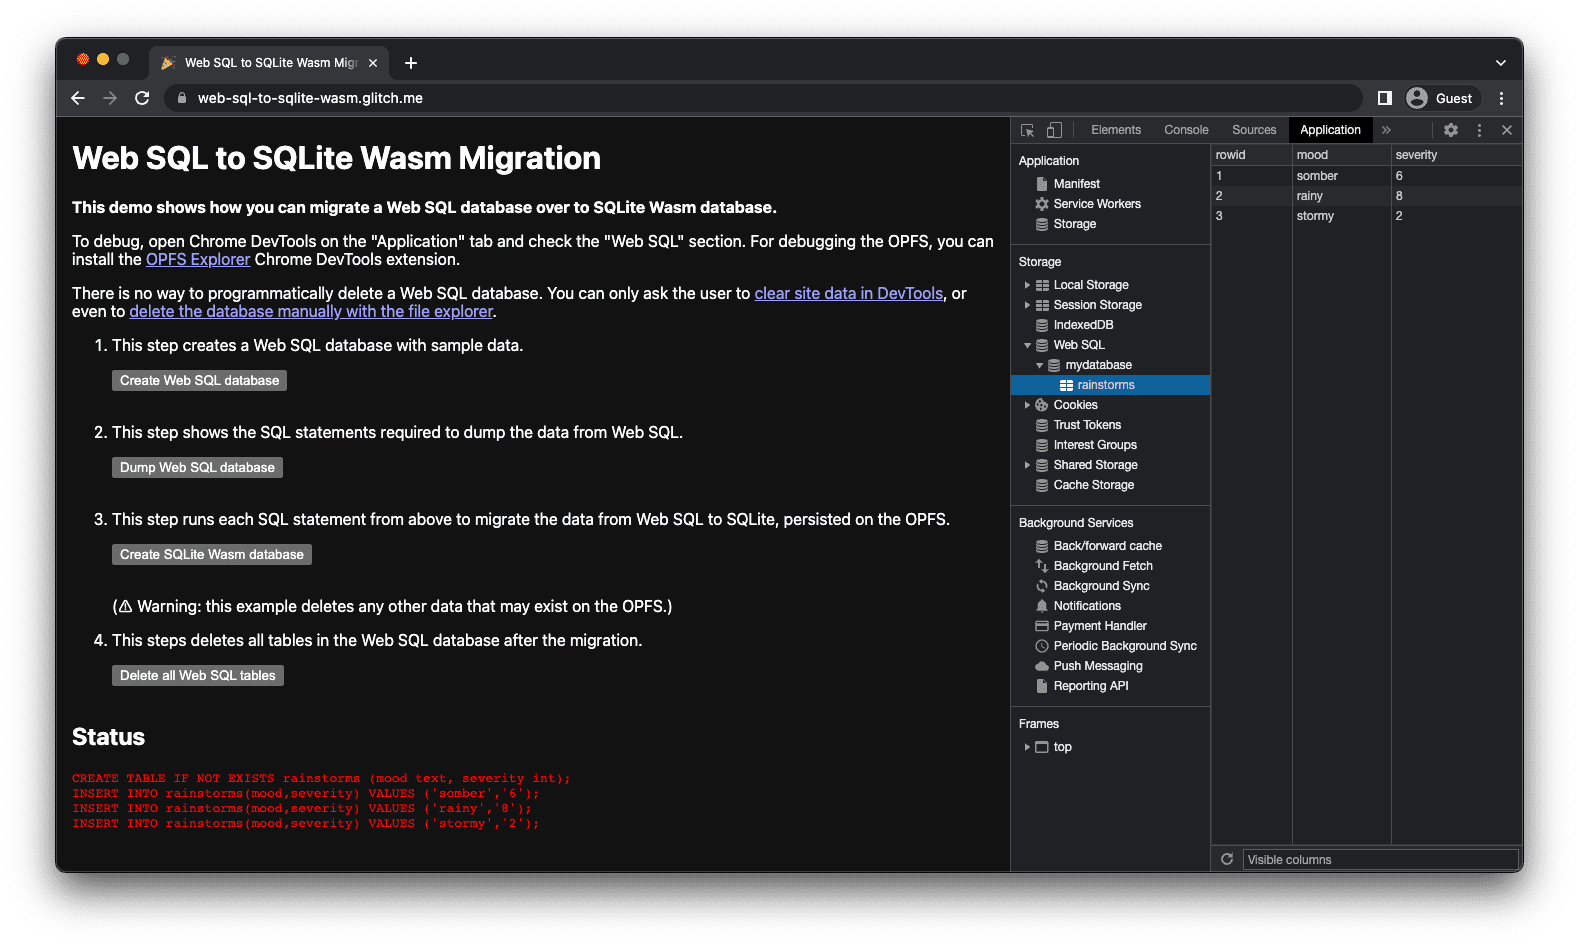Expand the Cookies tree item
Screen dimensions: 1579x946
pyautogui.click(x=1027, y=405)
